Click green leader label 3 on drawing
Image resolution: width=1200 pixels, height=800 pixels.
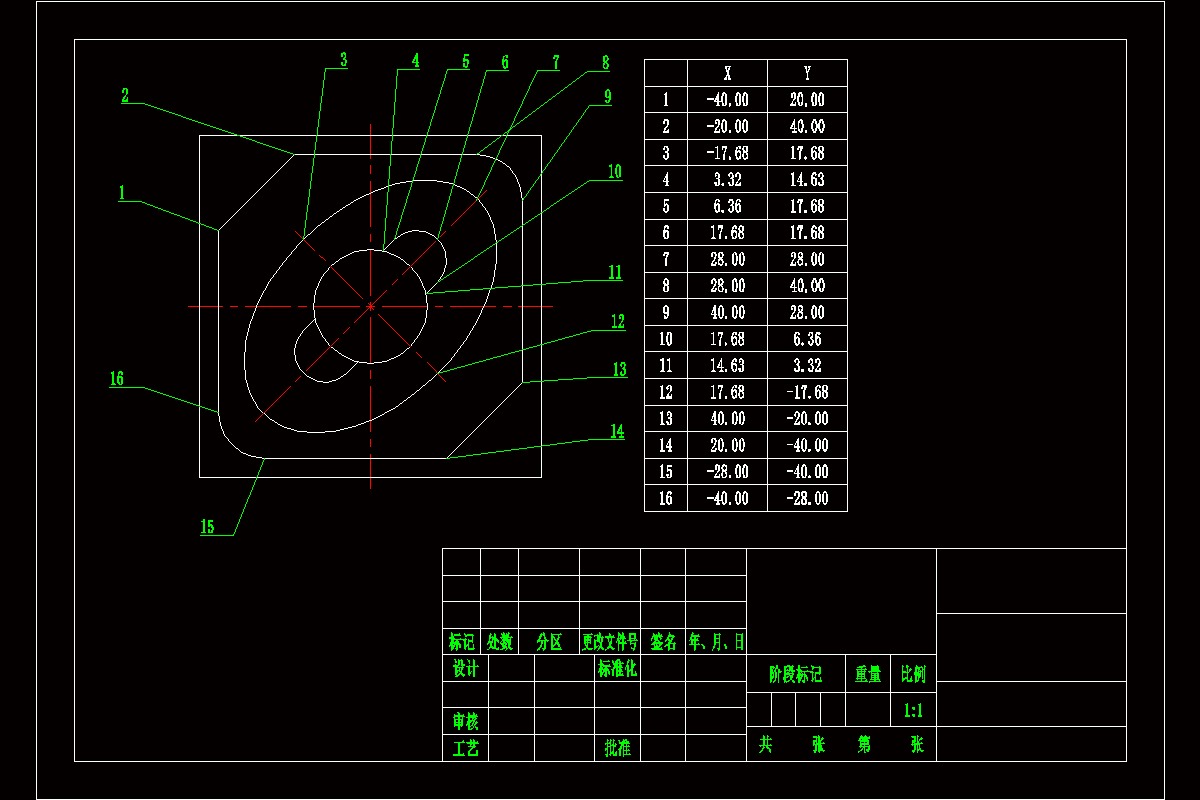[343, 60]
